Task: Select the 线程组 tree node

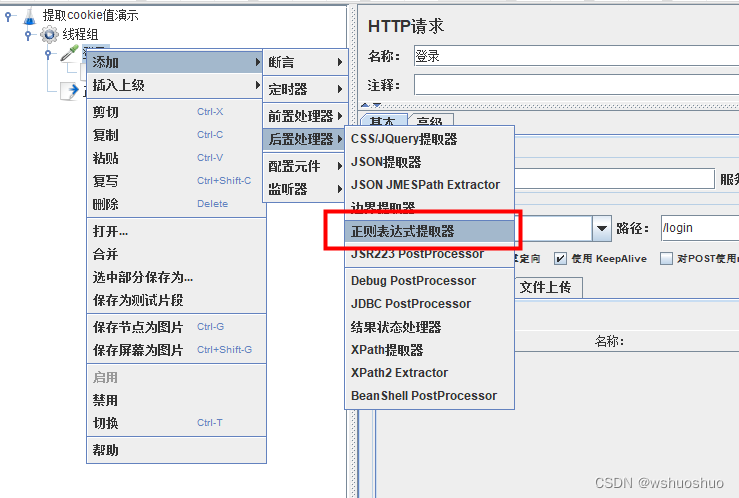Action: tap(80, 34)
